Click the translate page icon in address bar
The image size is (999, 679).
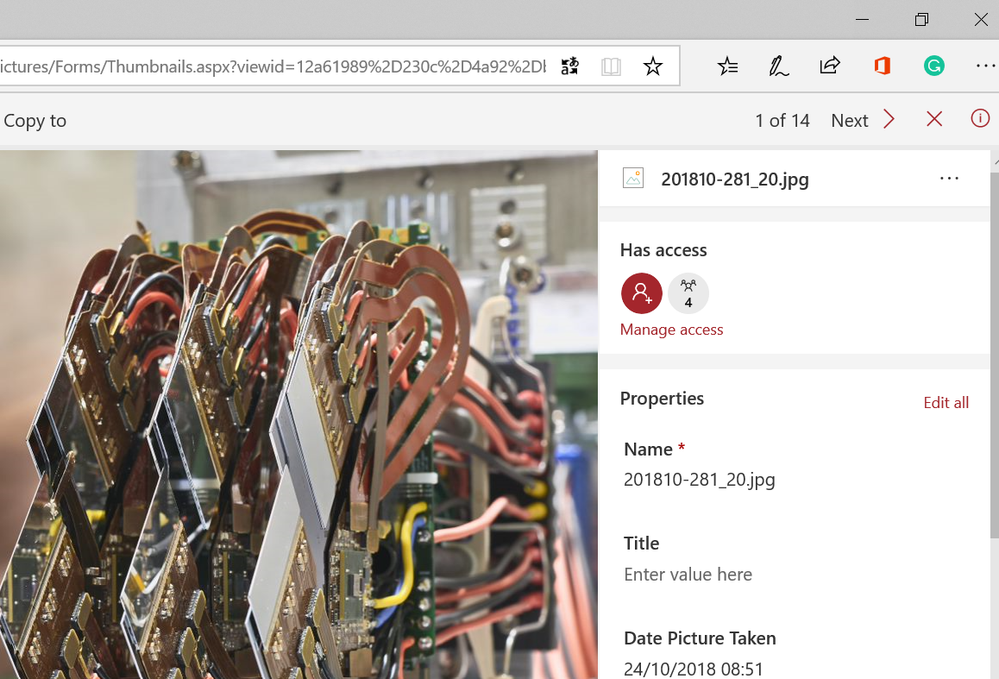pyautogui.click(x=570, y=66)
